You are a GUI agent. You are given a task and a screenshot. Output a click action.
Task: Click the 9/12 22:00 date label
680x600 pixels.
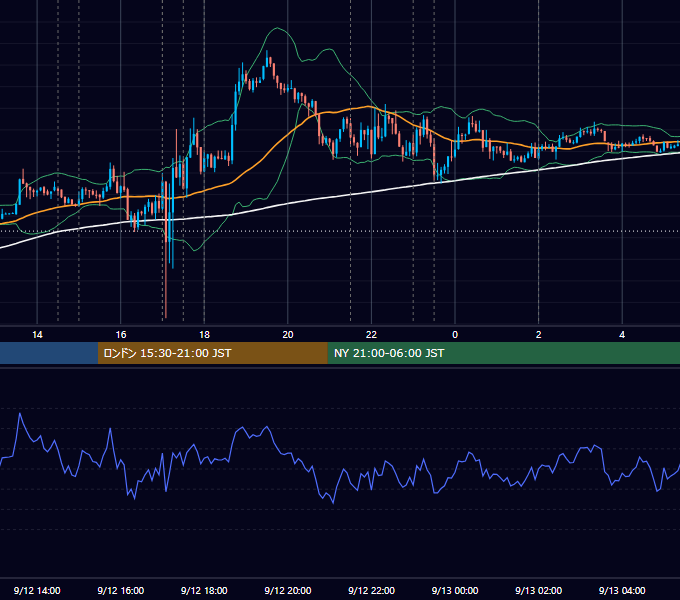click(372, 590)
